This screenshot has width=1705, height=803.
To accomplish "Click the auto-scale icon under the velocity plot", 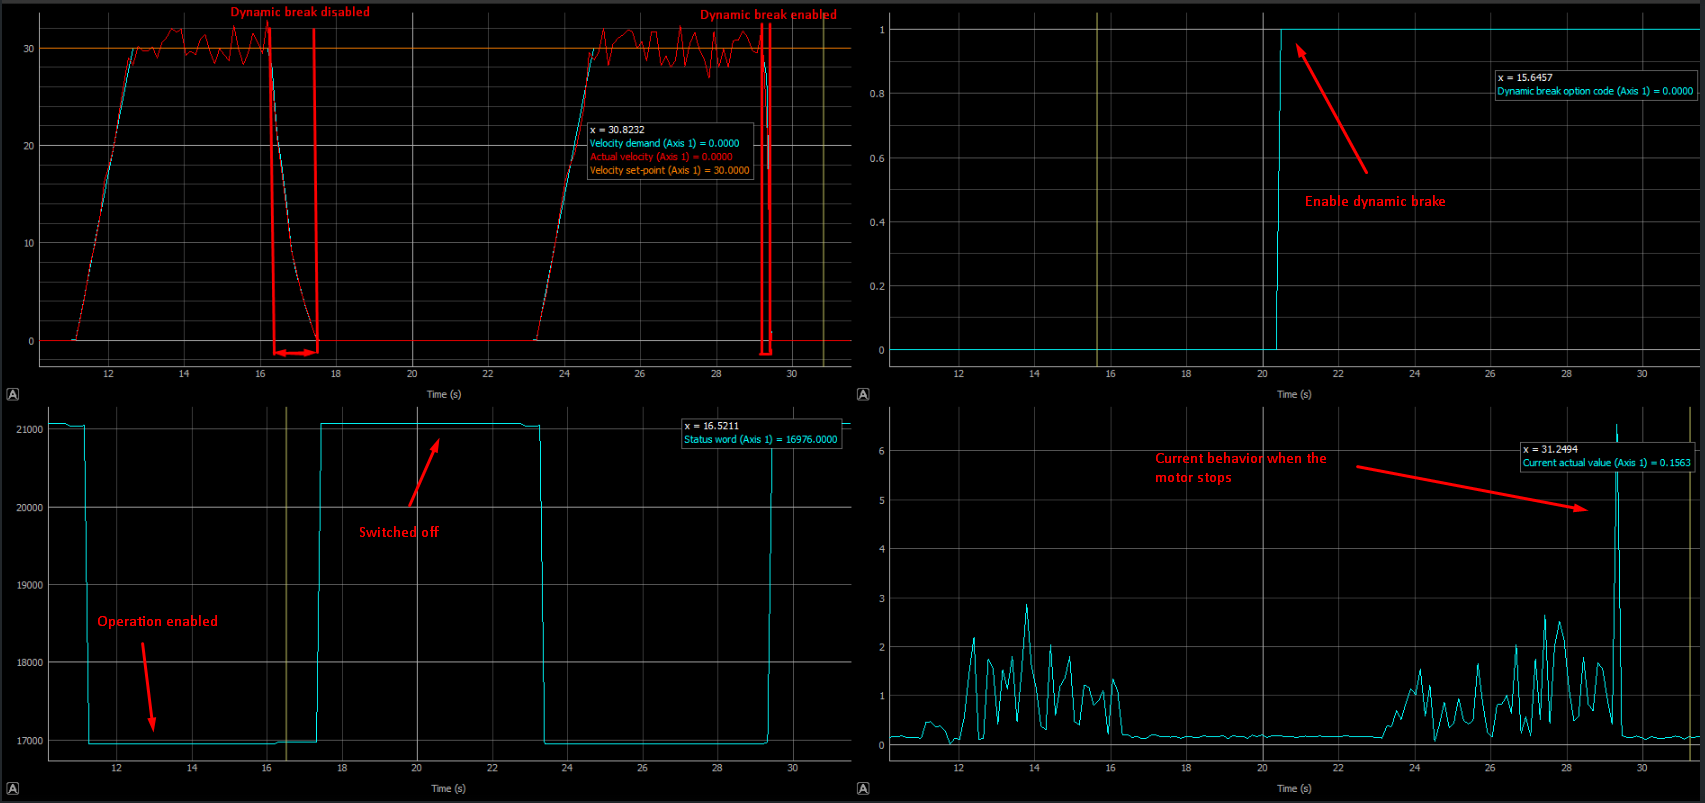I will 13,394.
